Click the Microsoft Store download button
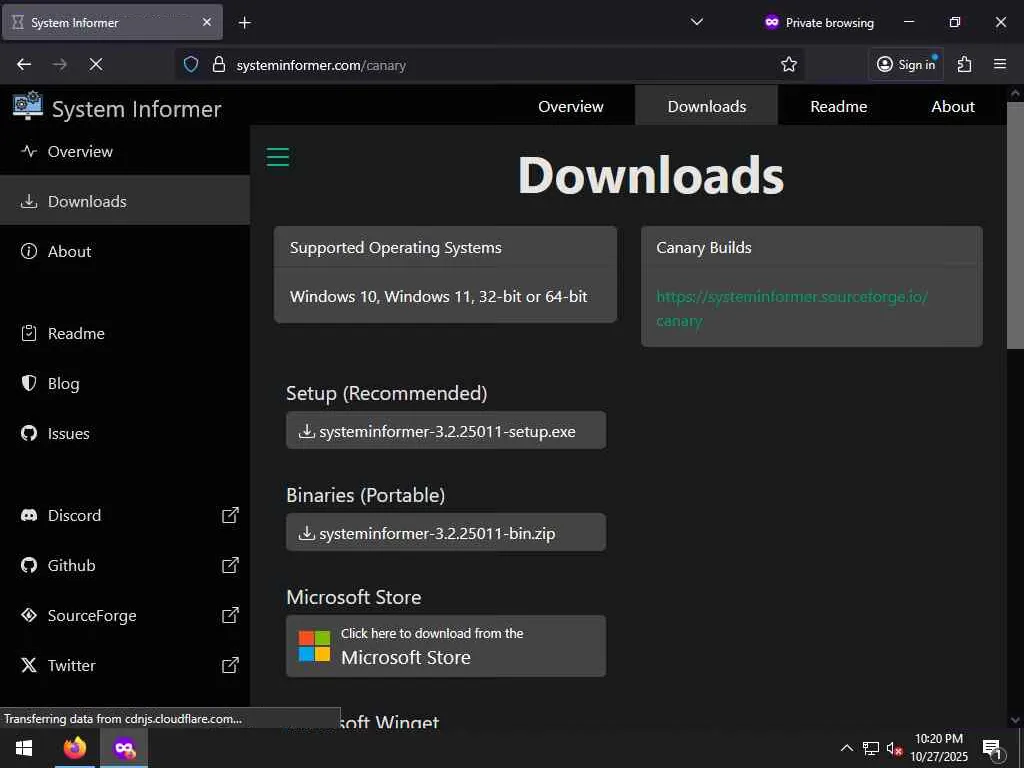Screen dimensions: 1024x768 [x=446, y=646]
